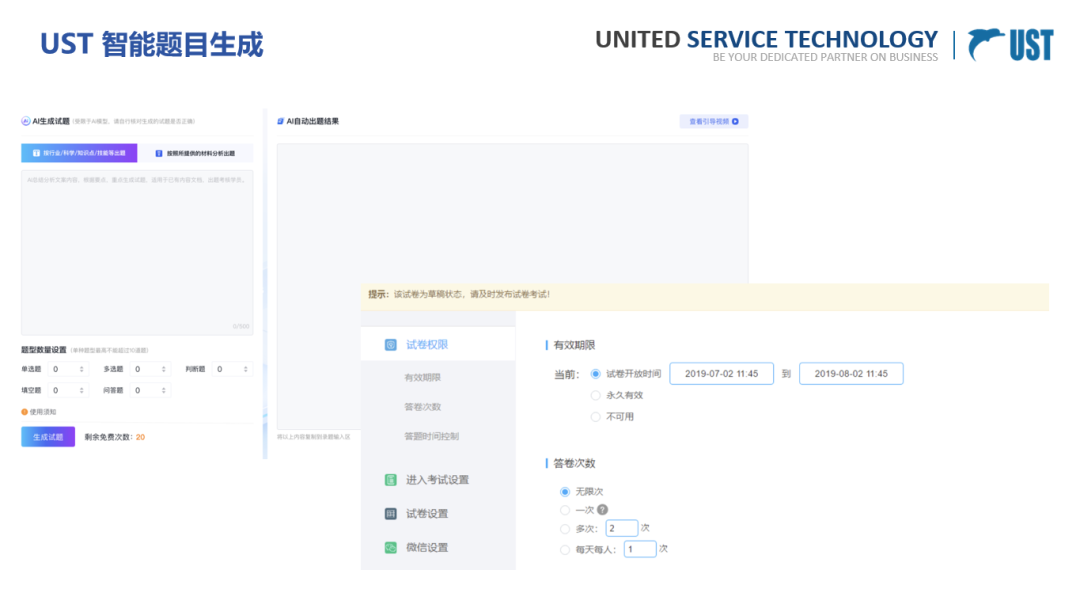Click the AI生成试题 round AI icon
Screen dimensions: 1080x608
[x=25, y=121]
